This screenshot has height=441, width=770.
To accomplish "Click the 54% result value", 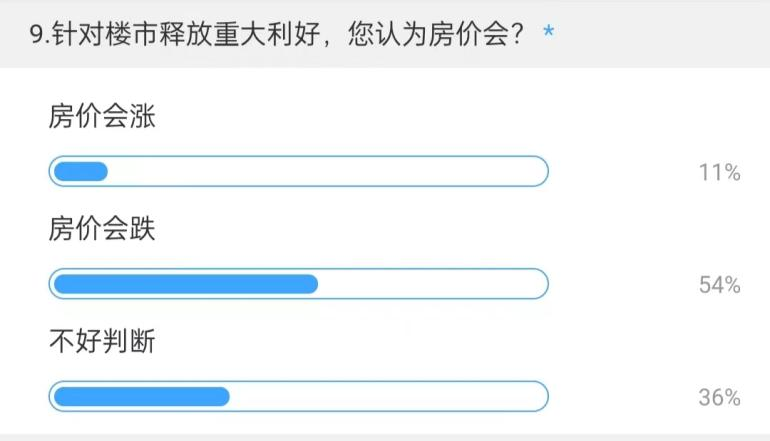I will coord(719,286).
